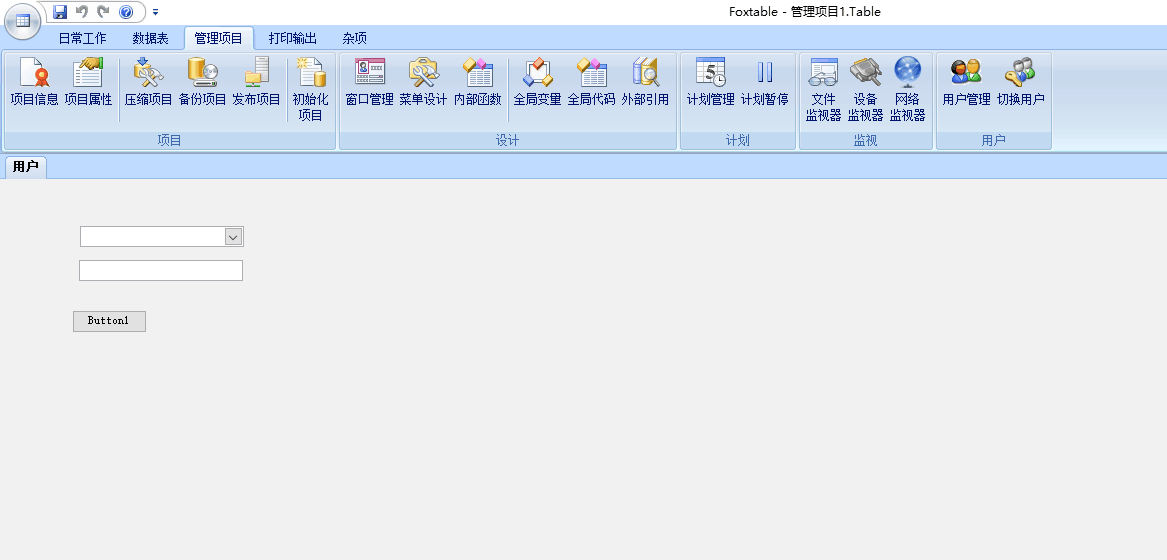
Task: Switch to 杂项 ribbon tab
Action: (354, 38)
